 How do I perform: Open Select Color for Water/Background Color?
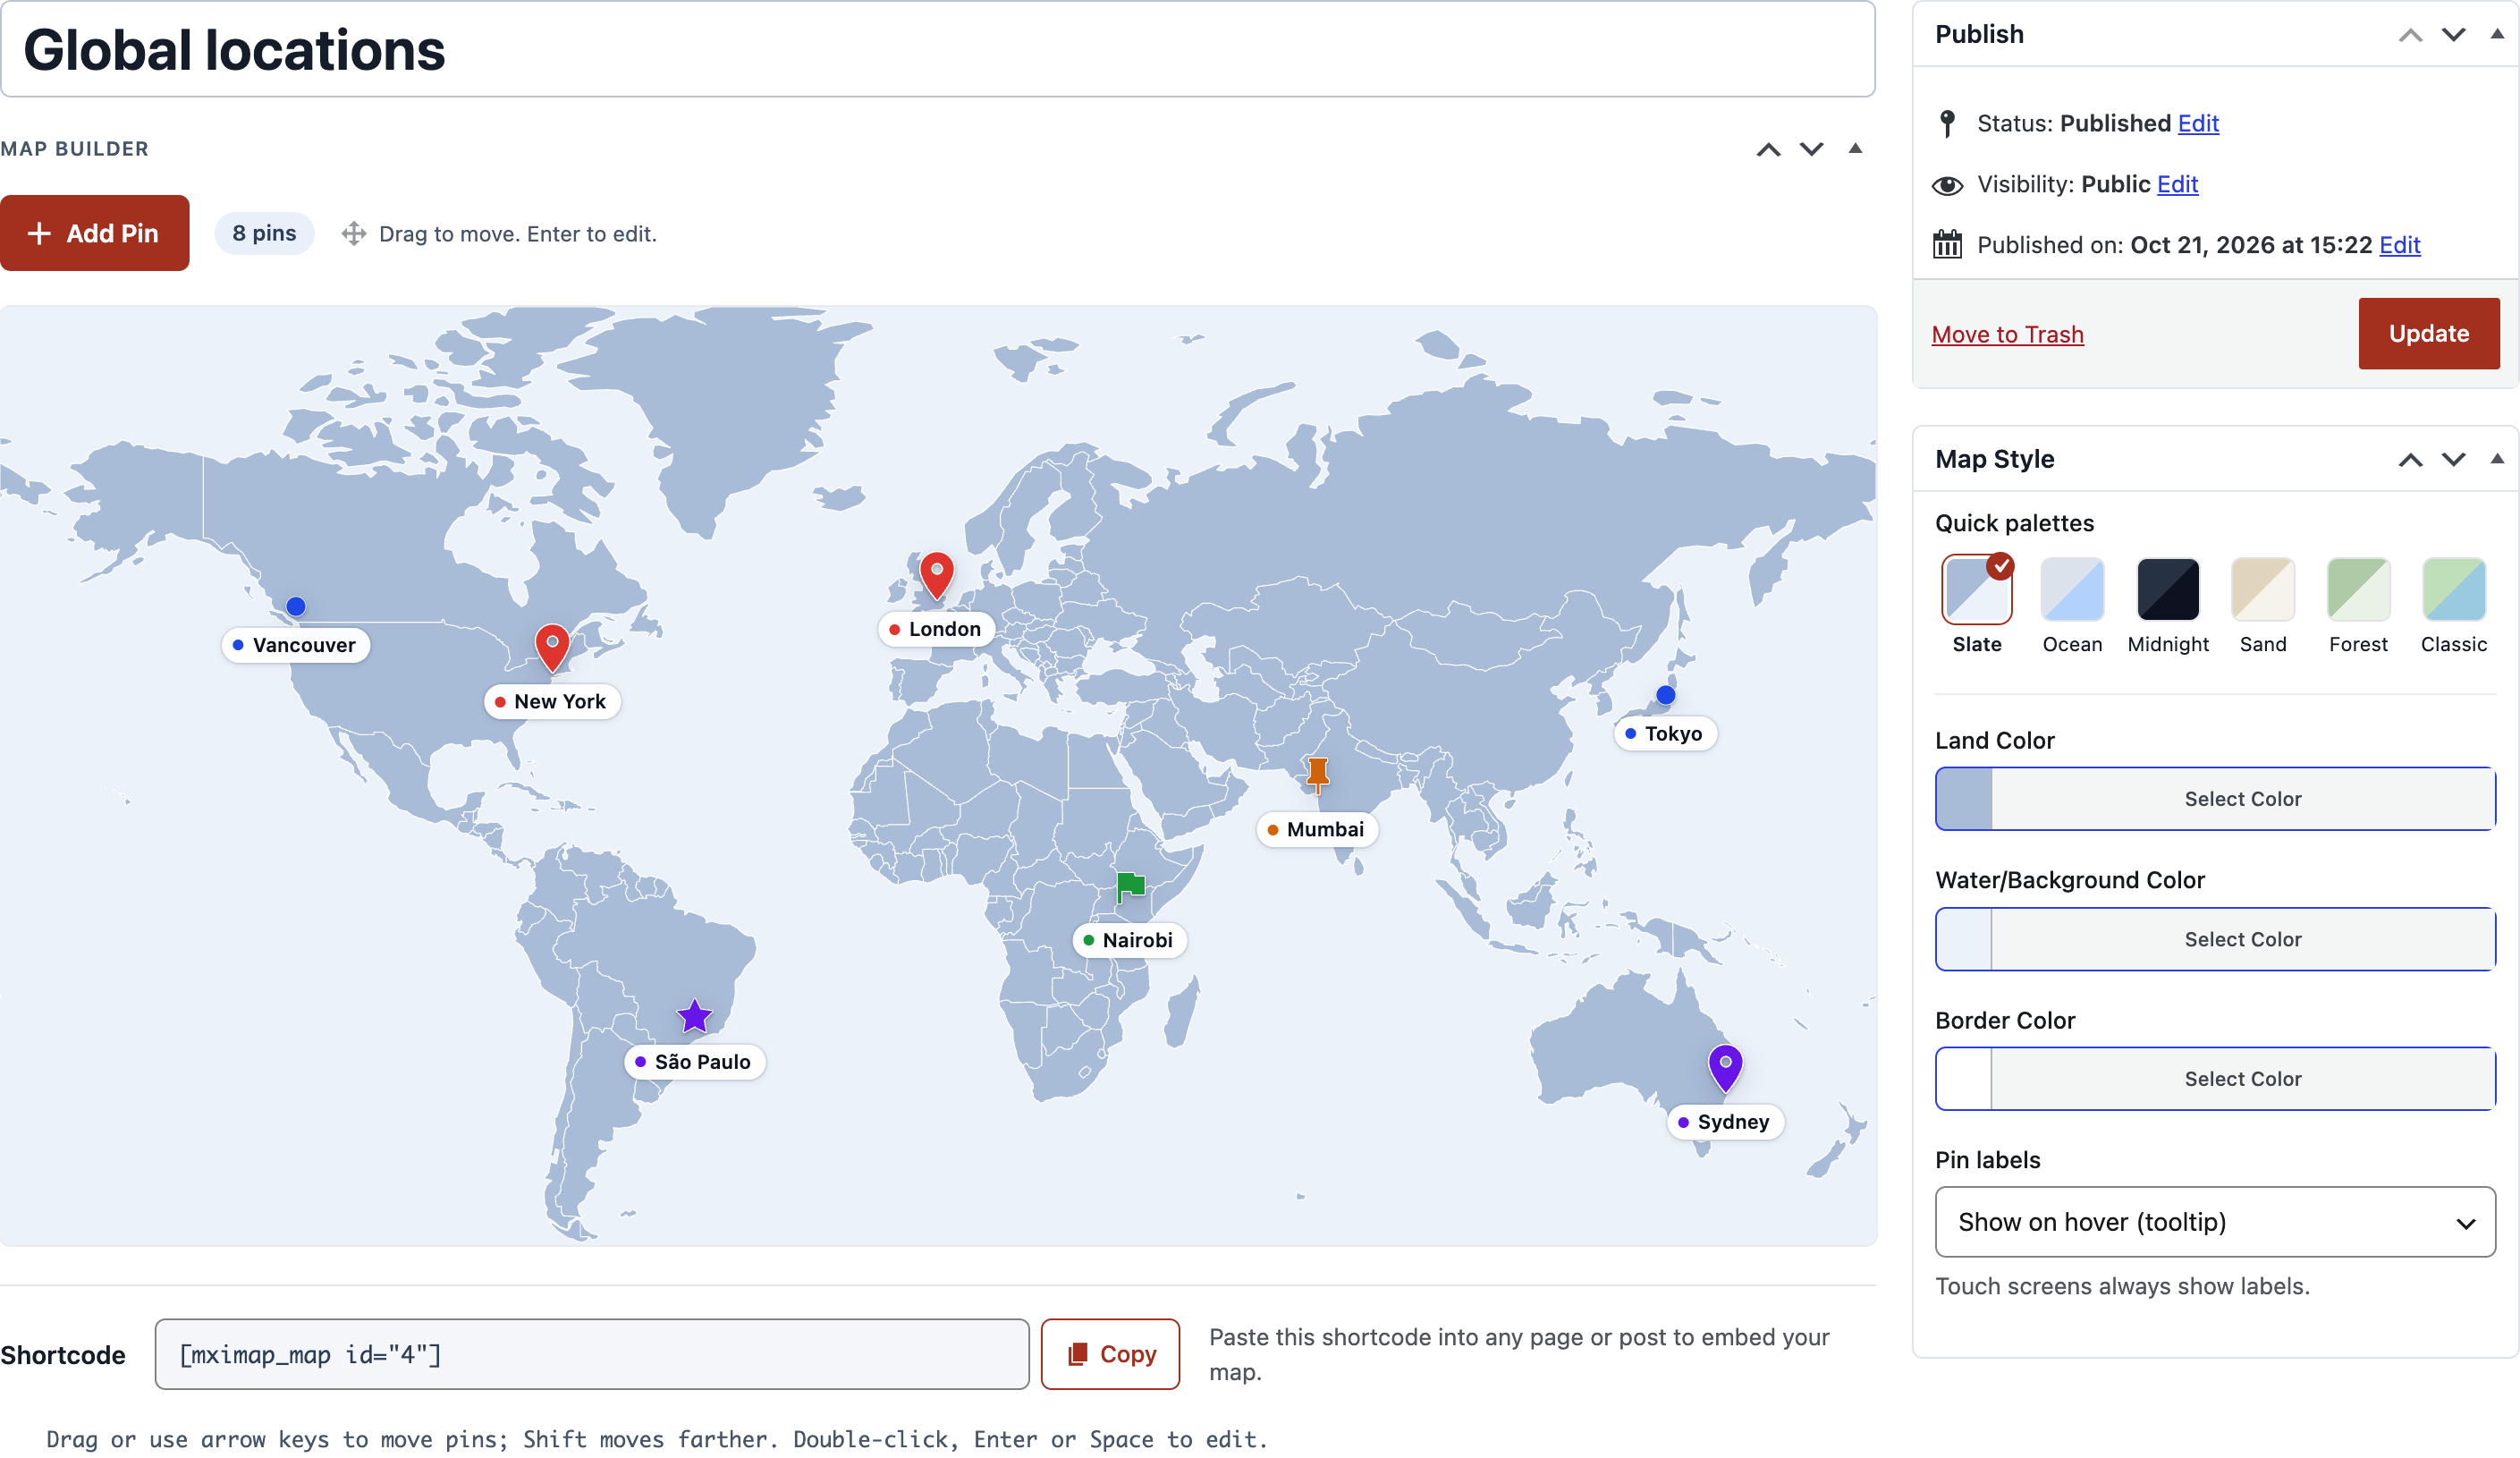click(2243, 939)
